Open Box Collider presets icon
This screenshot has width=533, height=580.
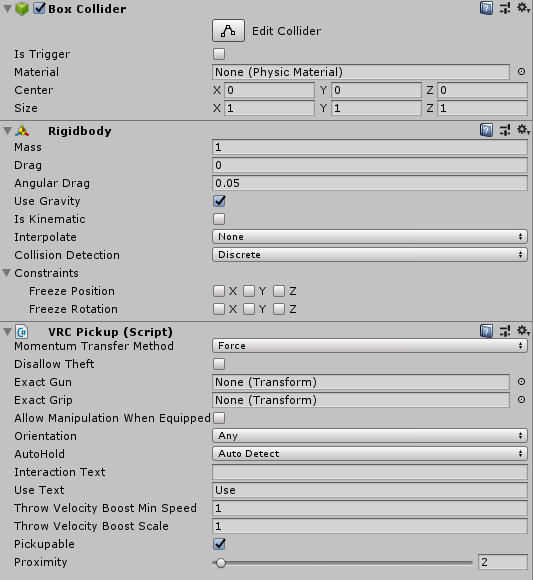tap(505, 8)
